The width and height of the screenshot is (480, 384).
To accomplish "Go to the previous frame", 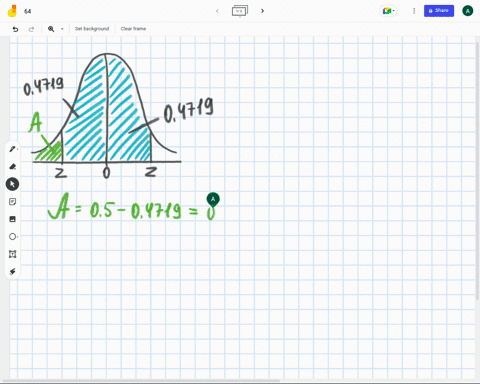I will [x=217, y=11].
